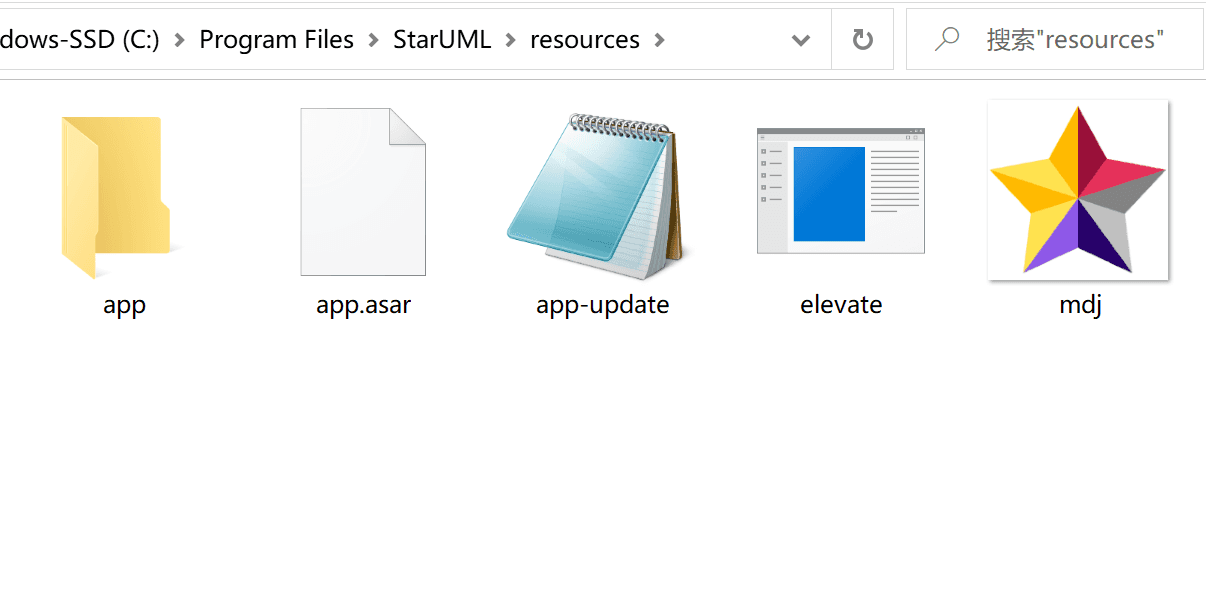
Task: Open address bar history dropdown arrow
Action: [x=800, y=40]
